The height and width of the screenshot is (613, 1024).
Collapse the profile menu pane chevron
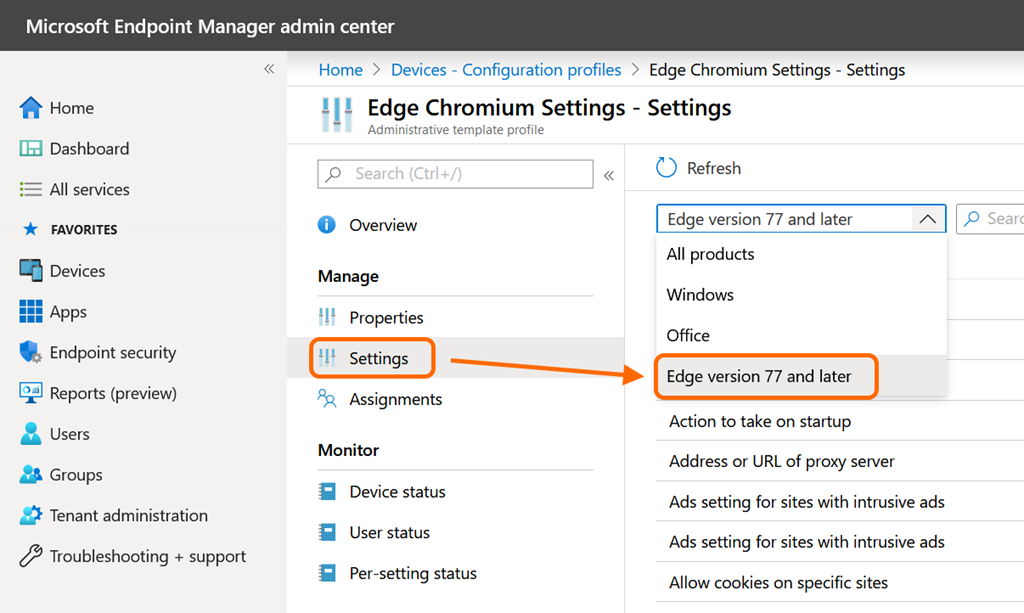[x=608, y=175]
